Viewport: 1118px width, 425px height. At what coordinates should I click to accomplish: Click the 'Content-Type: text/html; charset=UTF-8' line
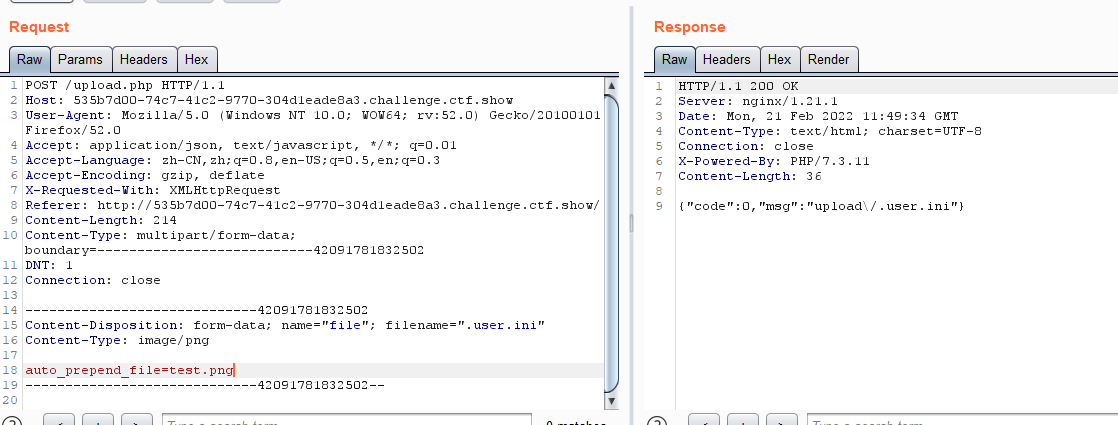pyautogui.click(x=830, y=130)
